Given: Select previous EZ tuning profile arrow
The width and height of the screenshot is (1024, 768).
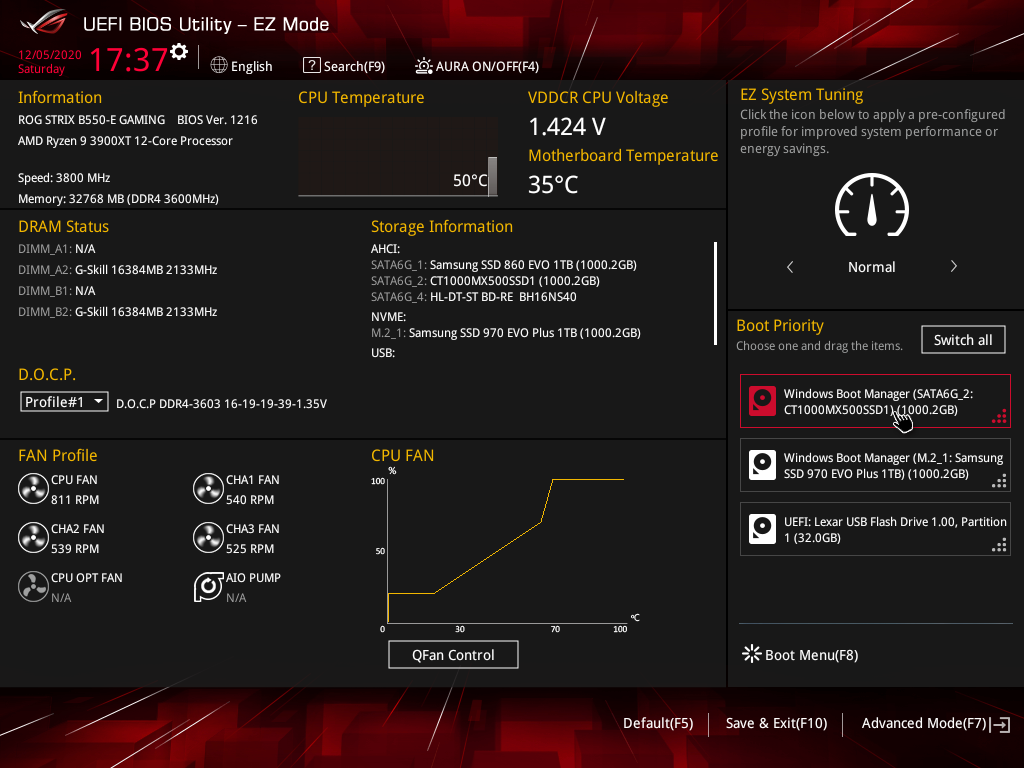Looking at the screenshot, I should click(x=790, y=266).
